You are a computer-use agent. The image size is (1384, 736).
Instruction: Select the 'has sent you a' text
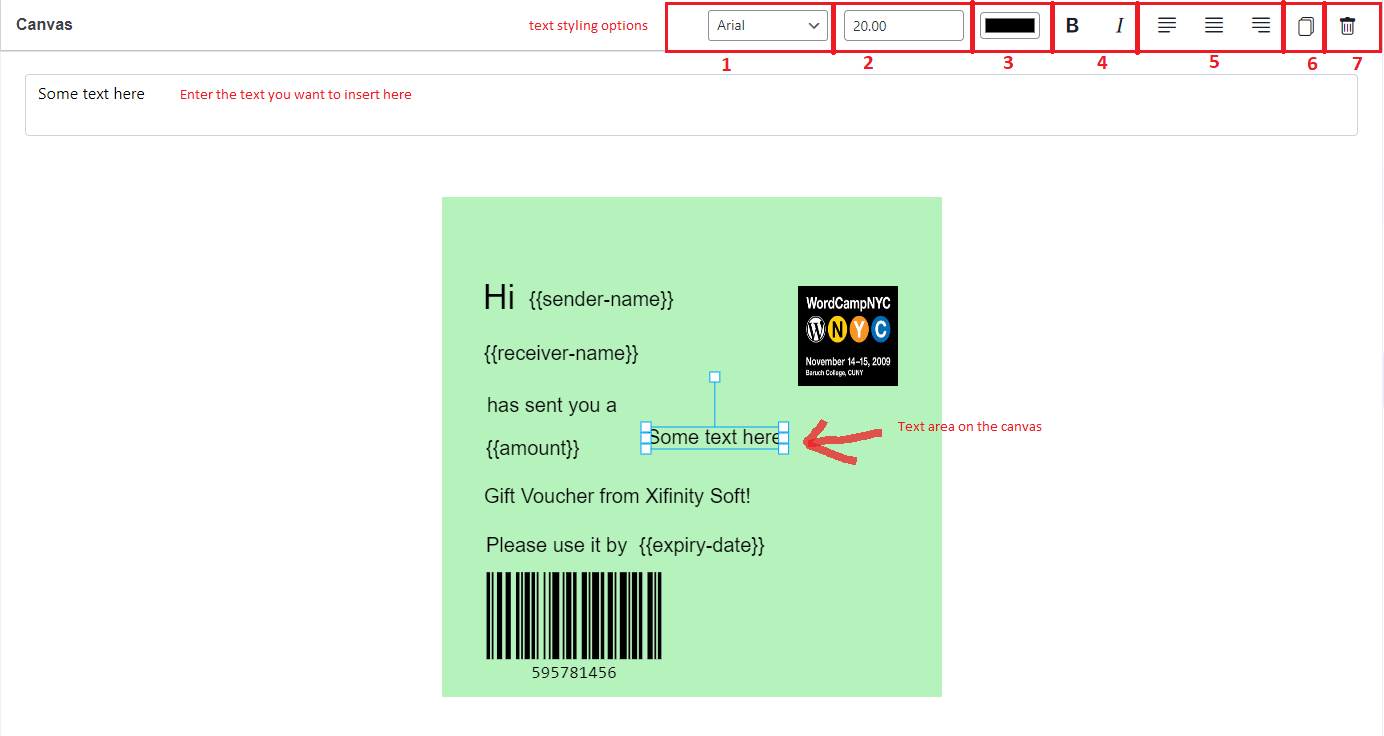tap(552, 405)
